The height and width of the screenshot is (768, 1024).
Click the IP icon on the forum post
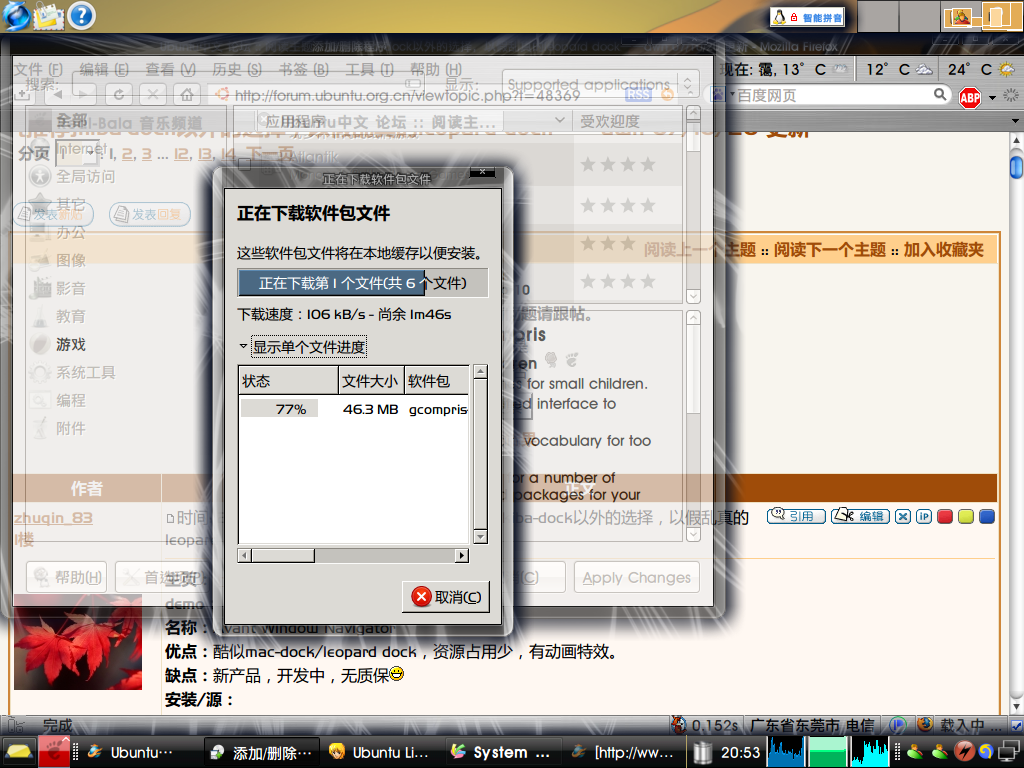[x=923, y=517]
